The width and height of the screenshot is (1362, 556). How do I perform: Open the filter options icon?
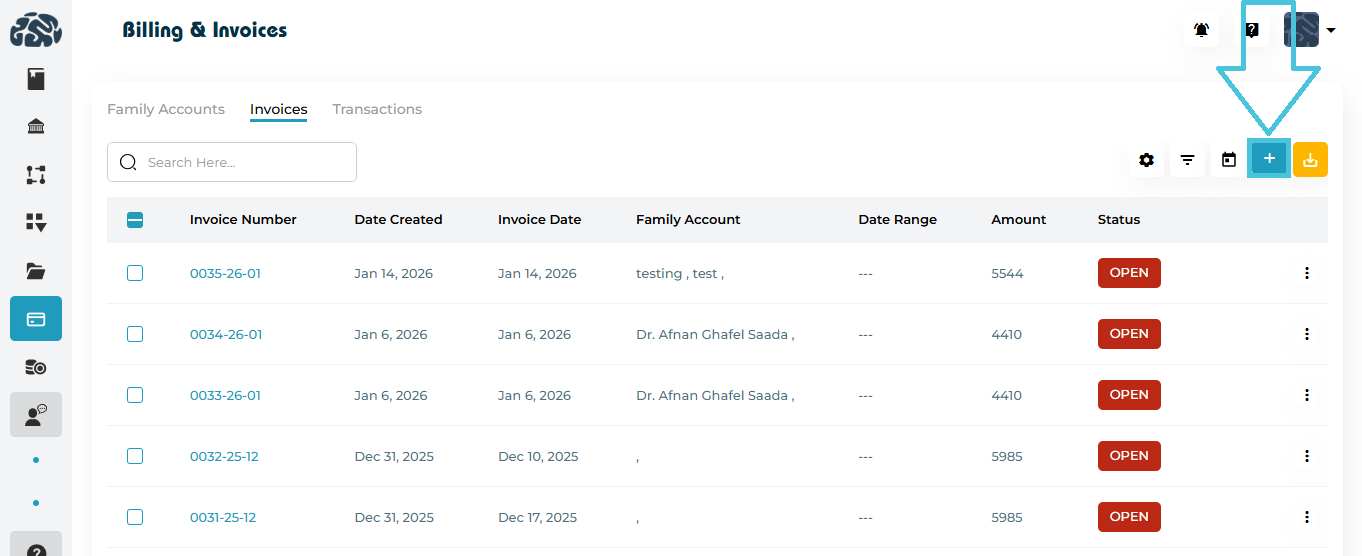point(1187,160)
